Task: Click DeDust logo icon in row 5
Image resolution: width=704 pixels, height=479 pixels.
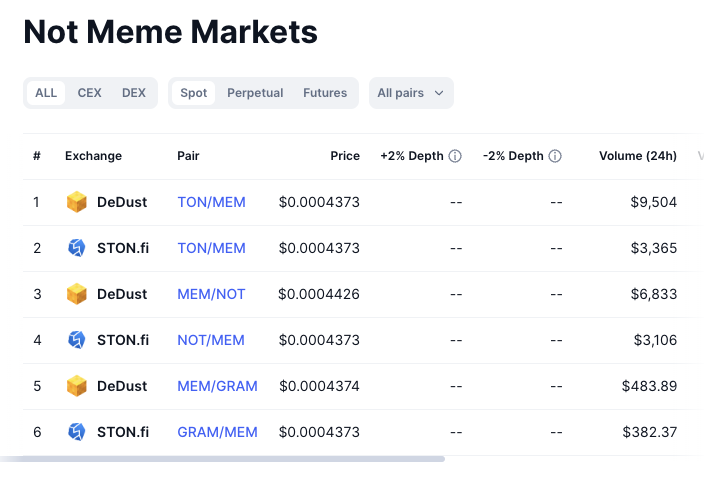Action: coord(77,386)
